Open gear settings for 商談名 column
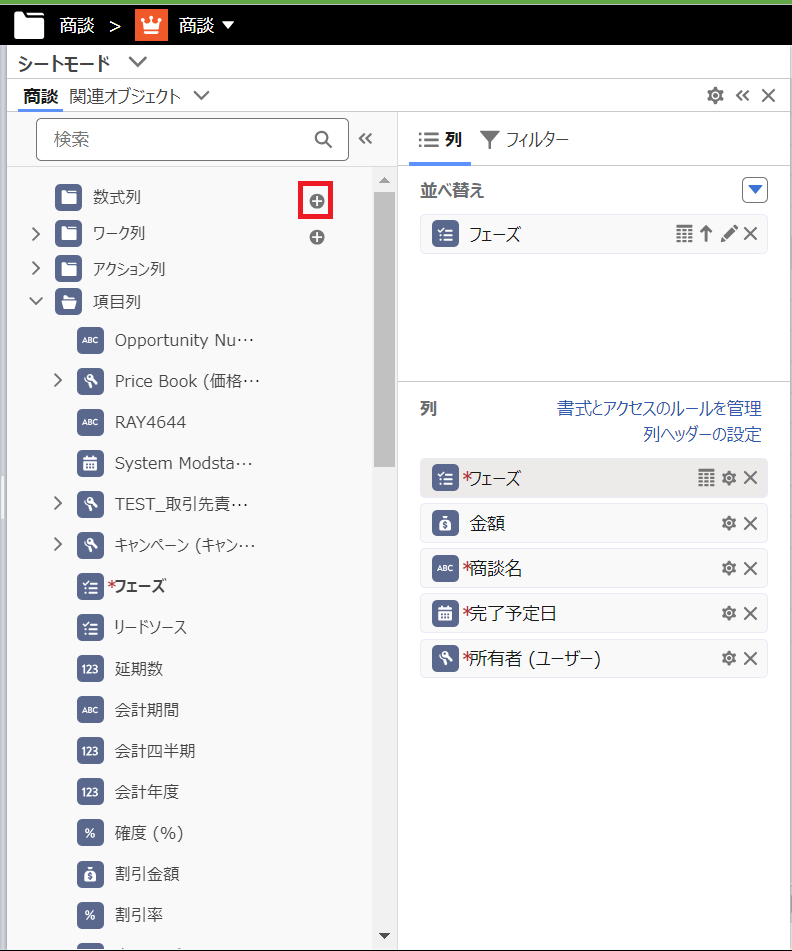The image size is (792, 951). point(729,568)
